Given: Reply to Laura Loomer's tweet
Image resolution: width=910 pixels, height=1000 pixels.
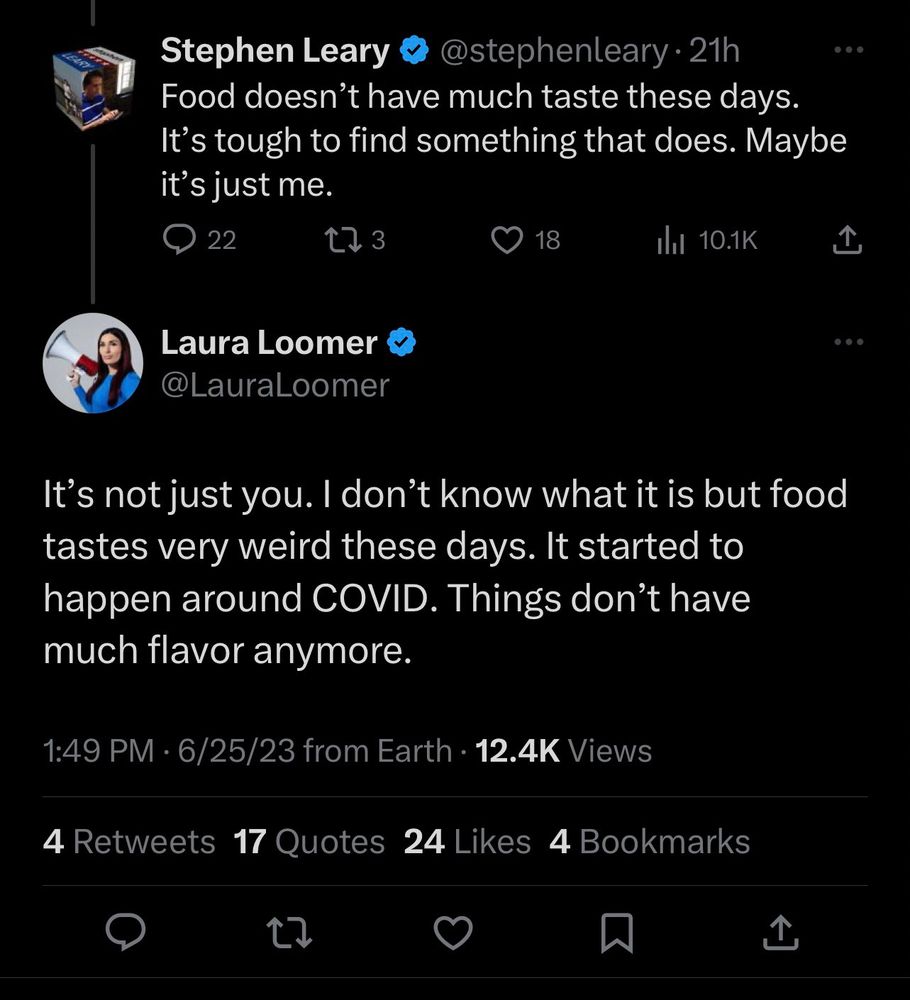Looking at the screenshot, I should pyautogui.click(x=125, y=932).
